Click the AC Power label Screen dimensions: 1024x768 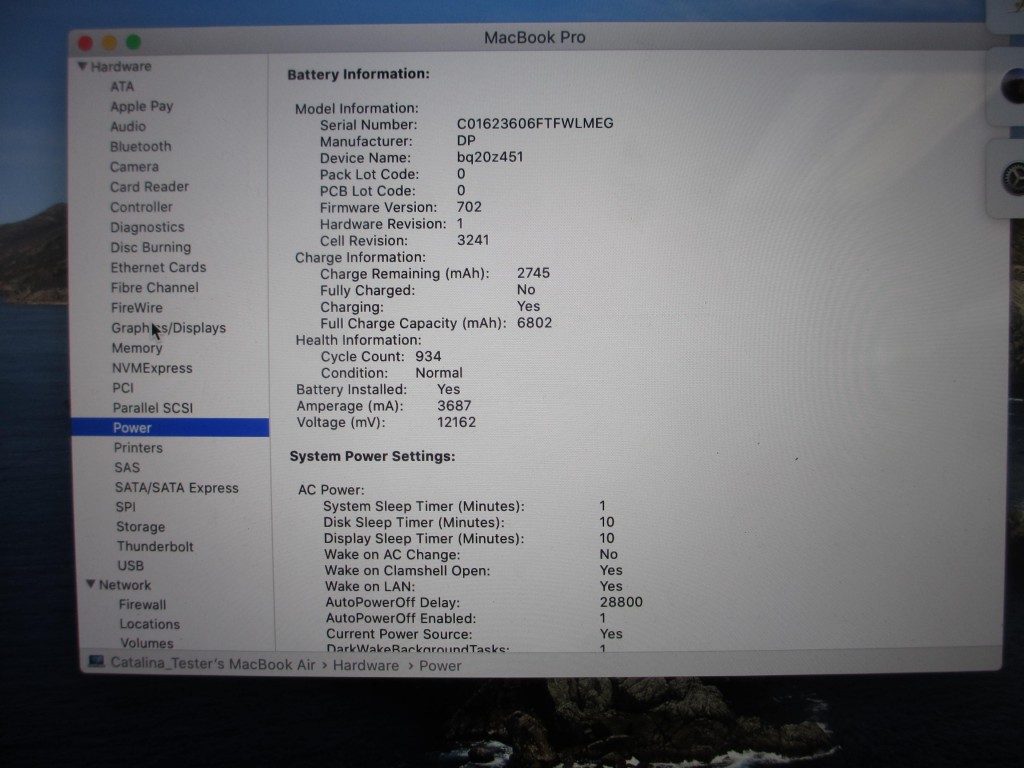pyautogui.click(x=331, y=490)
